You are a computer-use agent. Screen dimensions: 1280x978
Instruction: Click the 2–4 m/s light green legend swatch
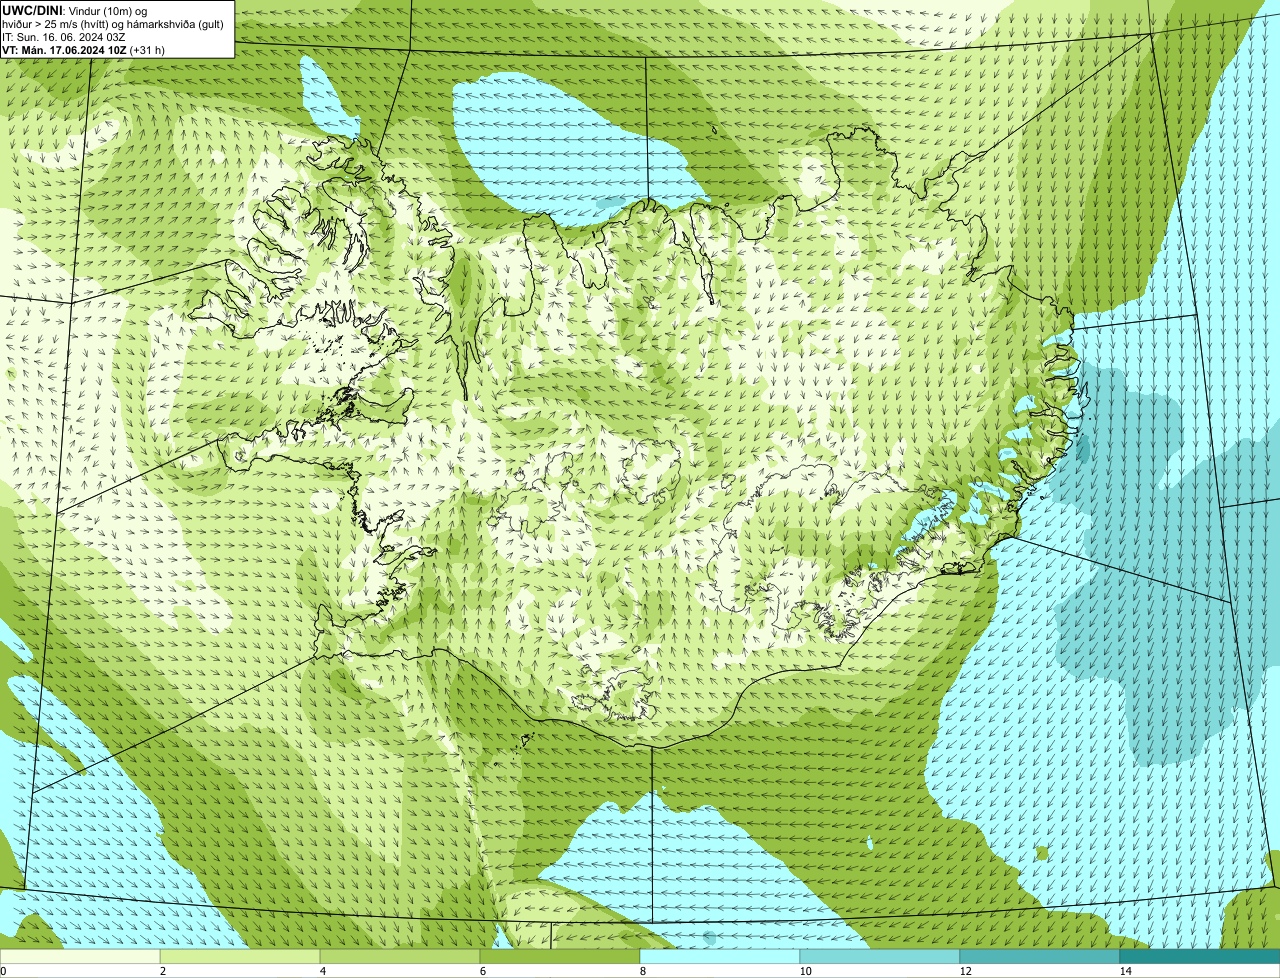tap(240, 956)
